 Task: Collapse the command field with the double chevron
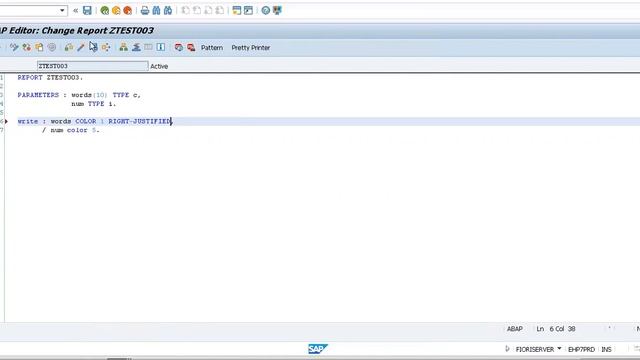tap(76, 11)
